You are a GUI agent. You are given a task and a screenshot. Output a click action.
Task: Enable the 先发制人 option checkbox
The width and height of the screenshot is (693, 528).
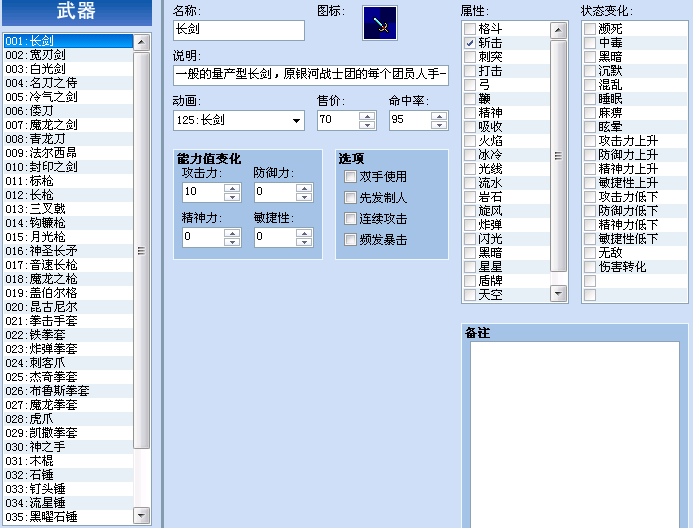350,198
